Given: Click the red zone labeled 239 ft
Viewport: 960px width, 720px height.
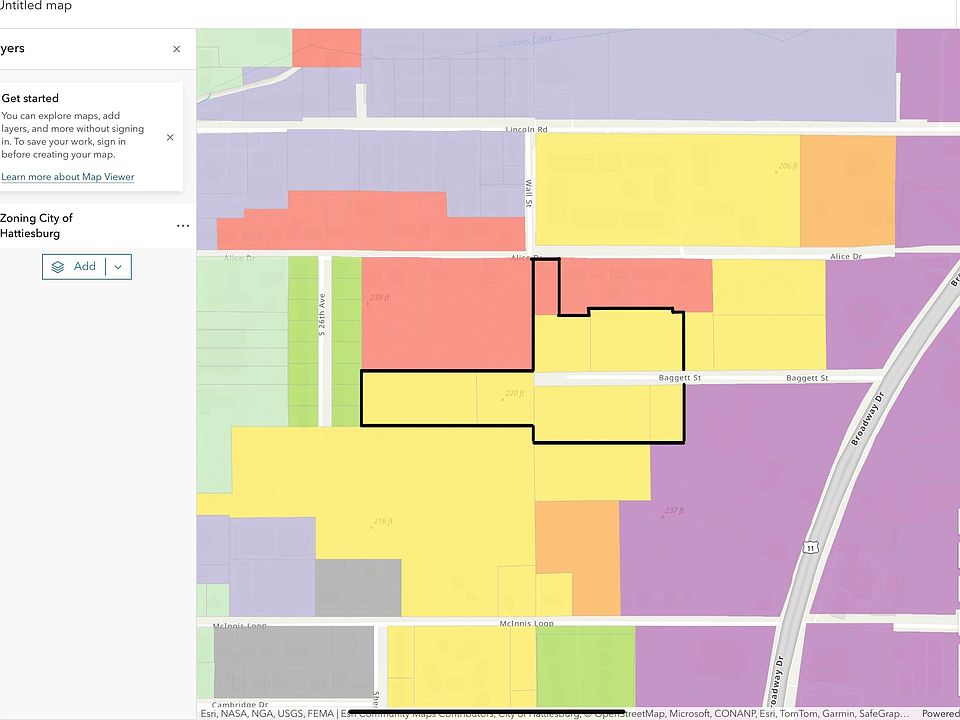Looking at the screenshot, I should click(447, 313).
